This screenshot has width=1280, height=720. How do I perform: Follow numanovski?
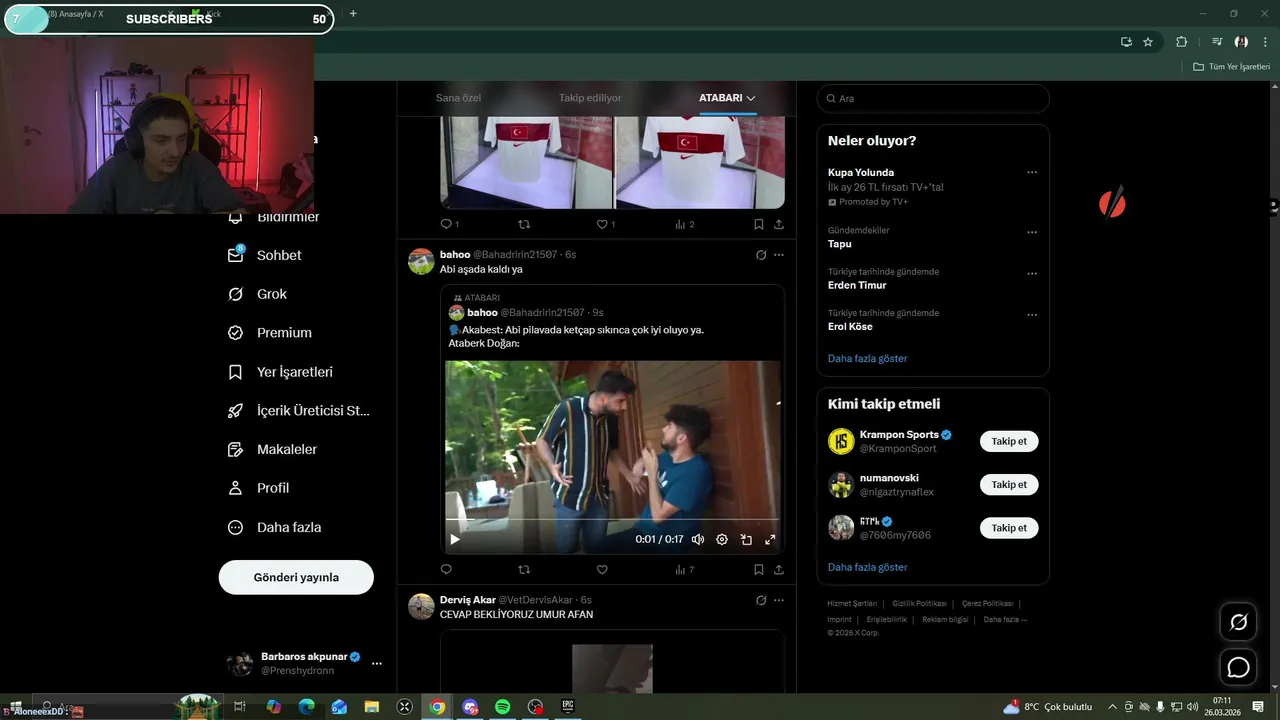coord(1009,484)
